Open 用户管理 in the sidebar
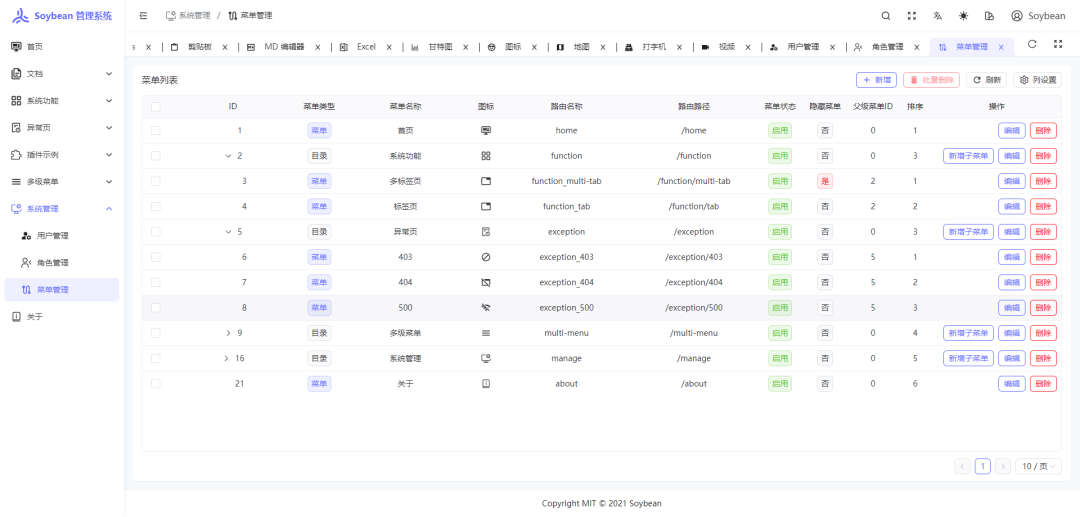 52,236
